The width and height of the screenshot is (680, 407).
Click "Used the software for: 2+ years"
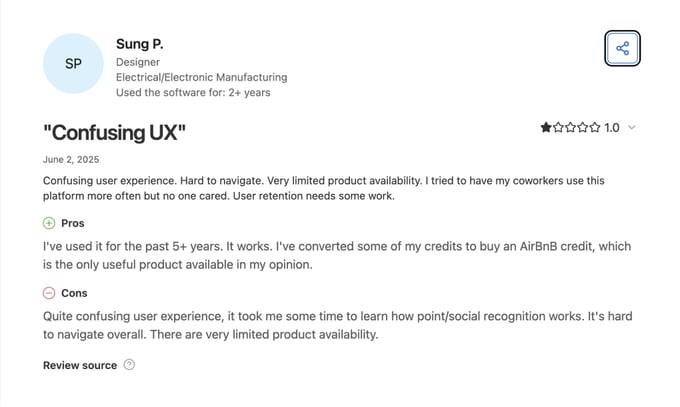(193, 93)
